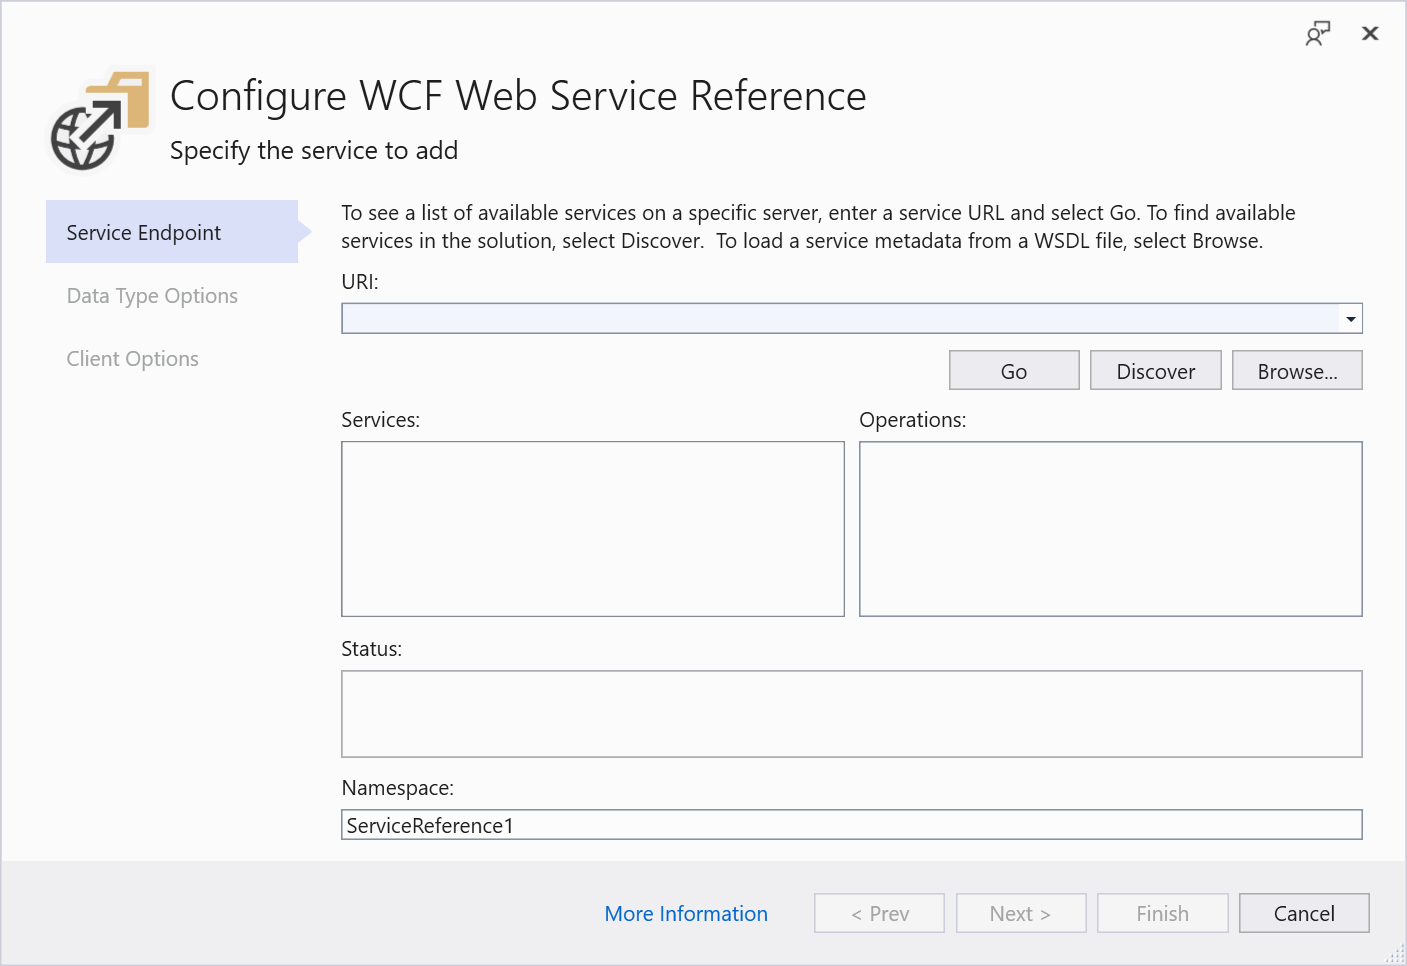Cancel the service reference wizard
This screenshot has height=966, width=1407.
[x=1303, y=913]
